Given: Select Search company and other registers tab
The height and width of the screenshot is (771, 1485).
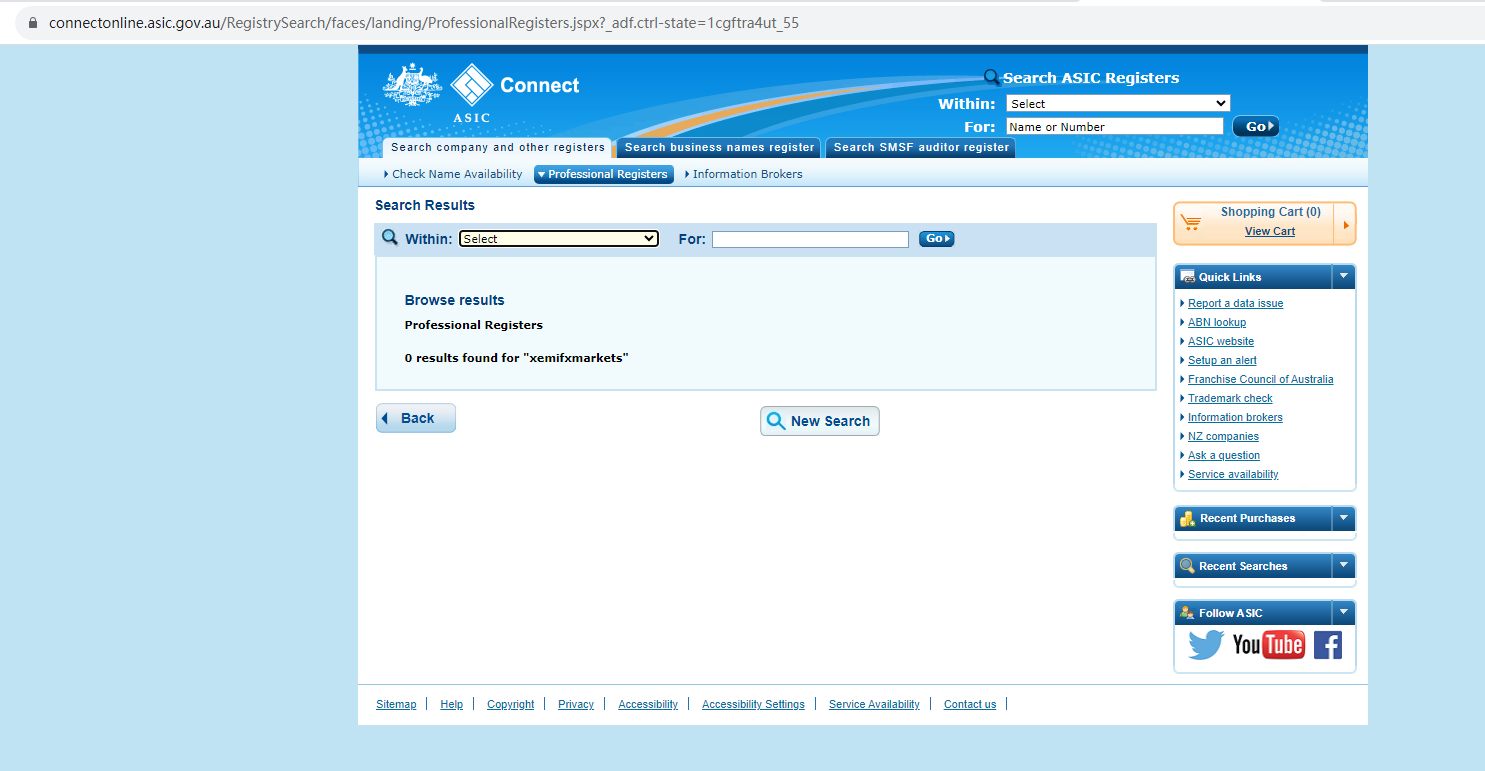Looking at the screenshot, I should 498,148.
